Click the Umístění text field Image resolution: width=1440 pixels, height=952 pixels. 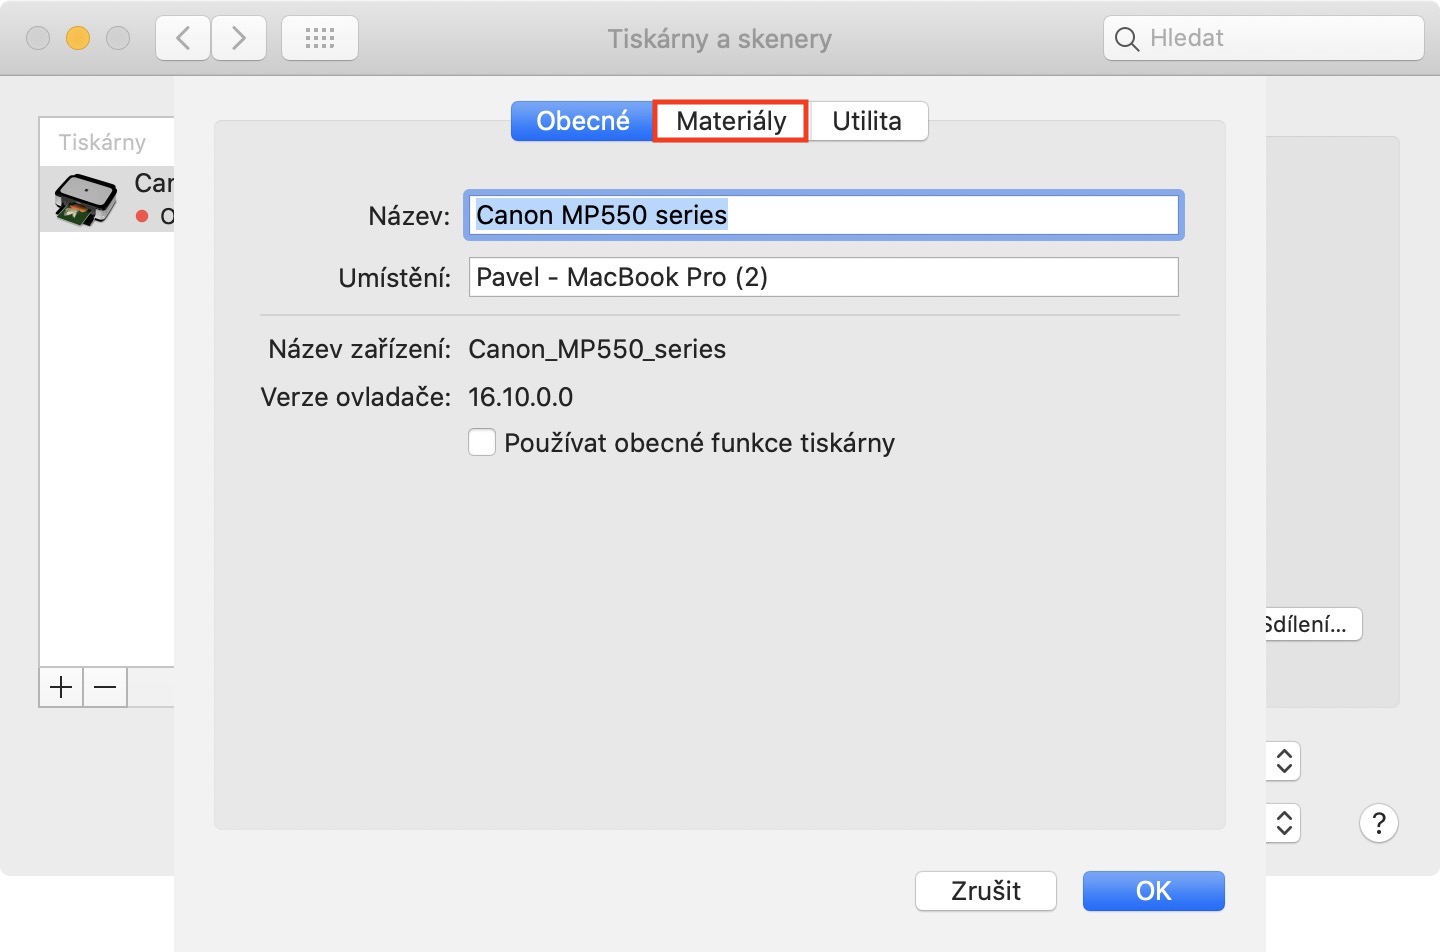tap(823, 277)
